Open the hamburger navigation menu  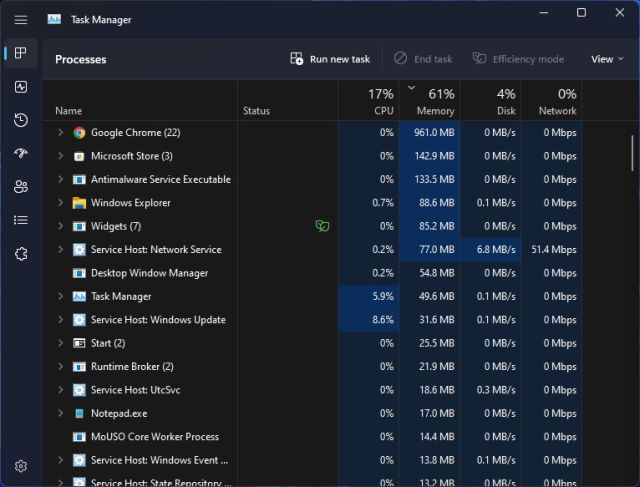coord(21,20)
